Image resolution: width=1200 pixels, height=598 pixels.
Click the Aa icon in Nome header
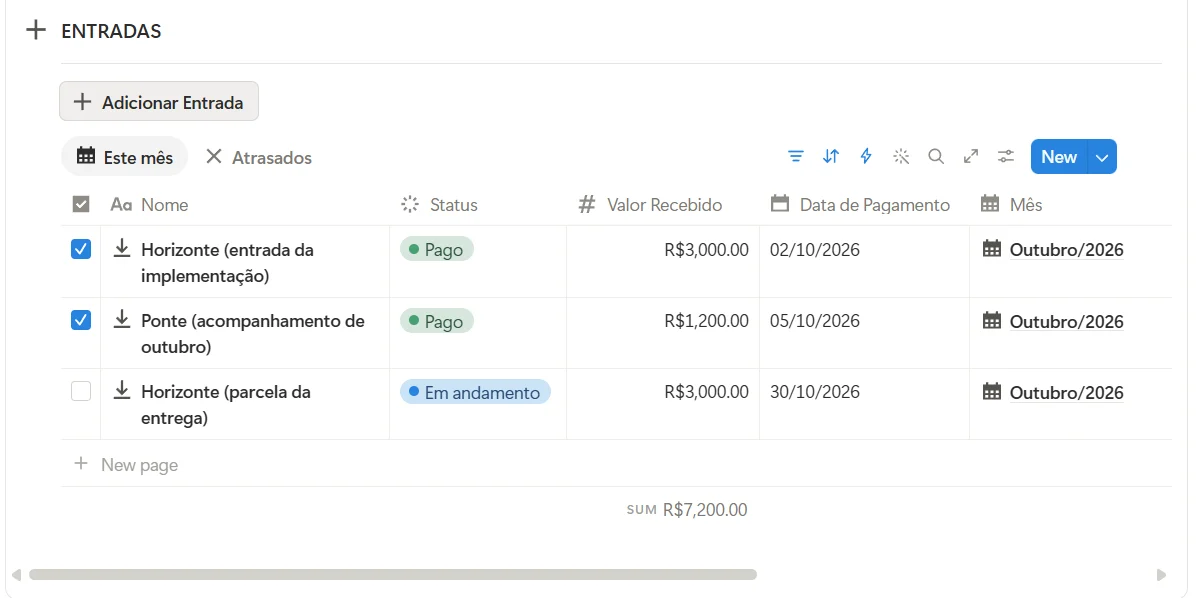coord(121,204)
